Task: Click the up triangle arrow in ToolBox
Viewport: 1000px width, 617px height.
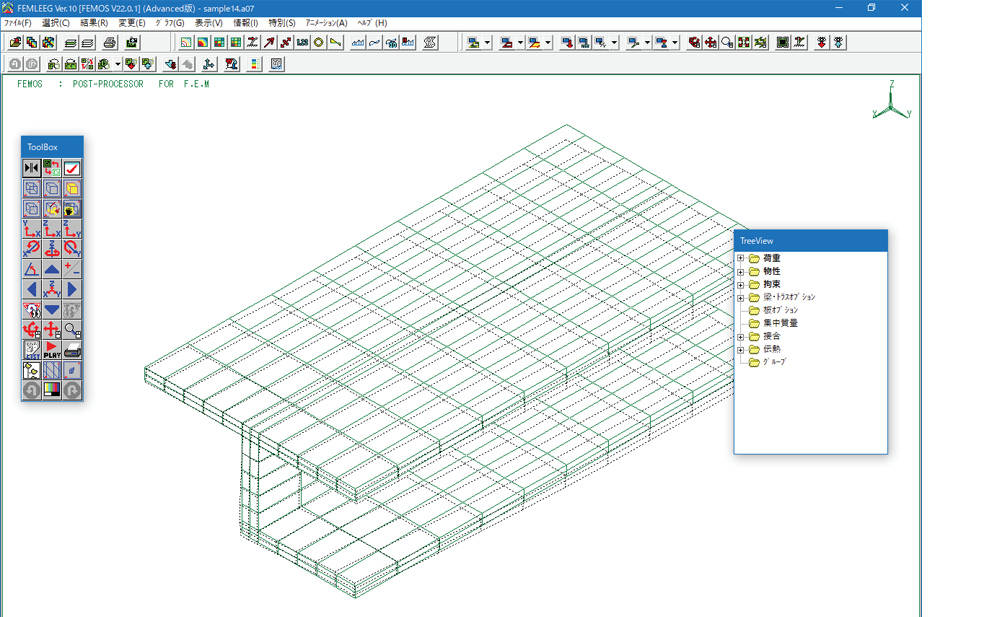Action: 52,269
